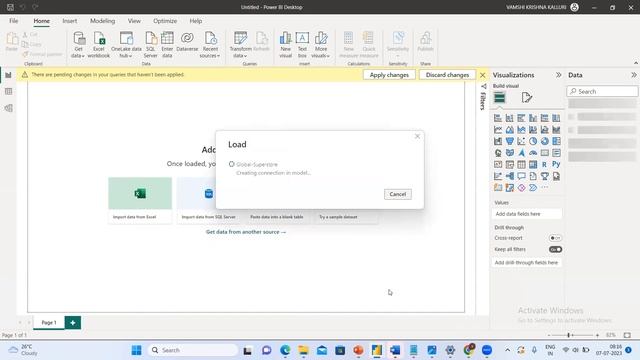
Task: Collapse the Data pane
Action: (633, 75)
